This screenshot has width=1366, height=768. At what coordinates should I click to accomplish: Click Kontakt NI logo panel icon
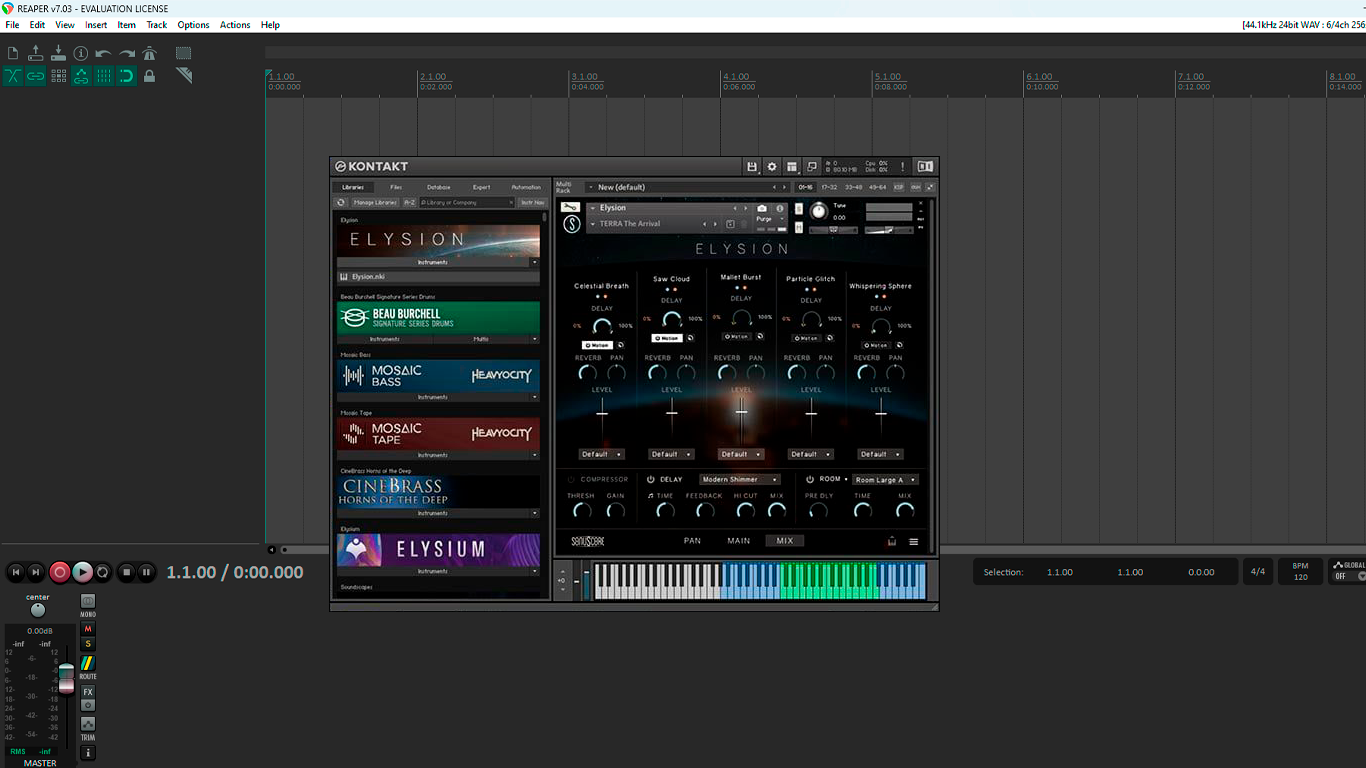925,167
